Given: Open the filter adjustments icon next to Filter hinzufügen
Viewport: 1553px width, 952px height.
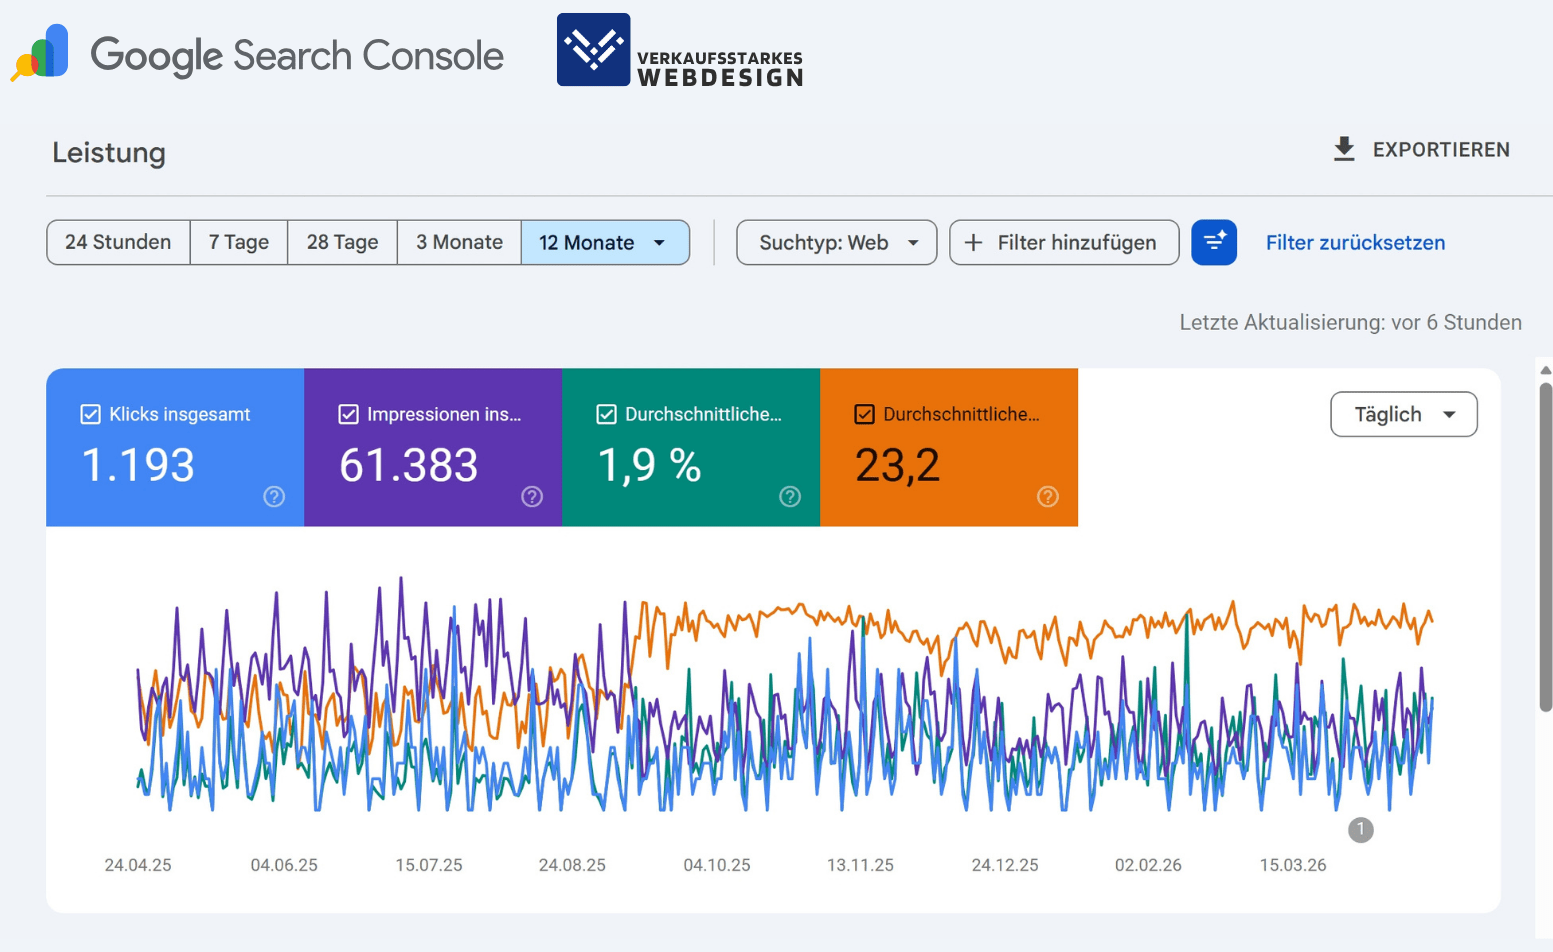Looking at the screenshot, I should point(1214,242).
